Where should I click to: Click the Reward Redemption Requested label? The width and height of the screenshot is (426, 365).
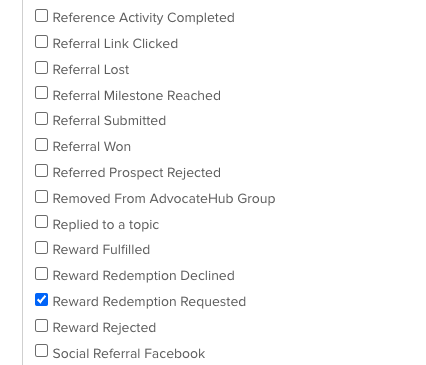click(149, 302)
